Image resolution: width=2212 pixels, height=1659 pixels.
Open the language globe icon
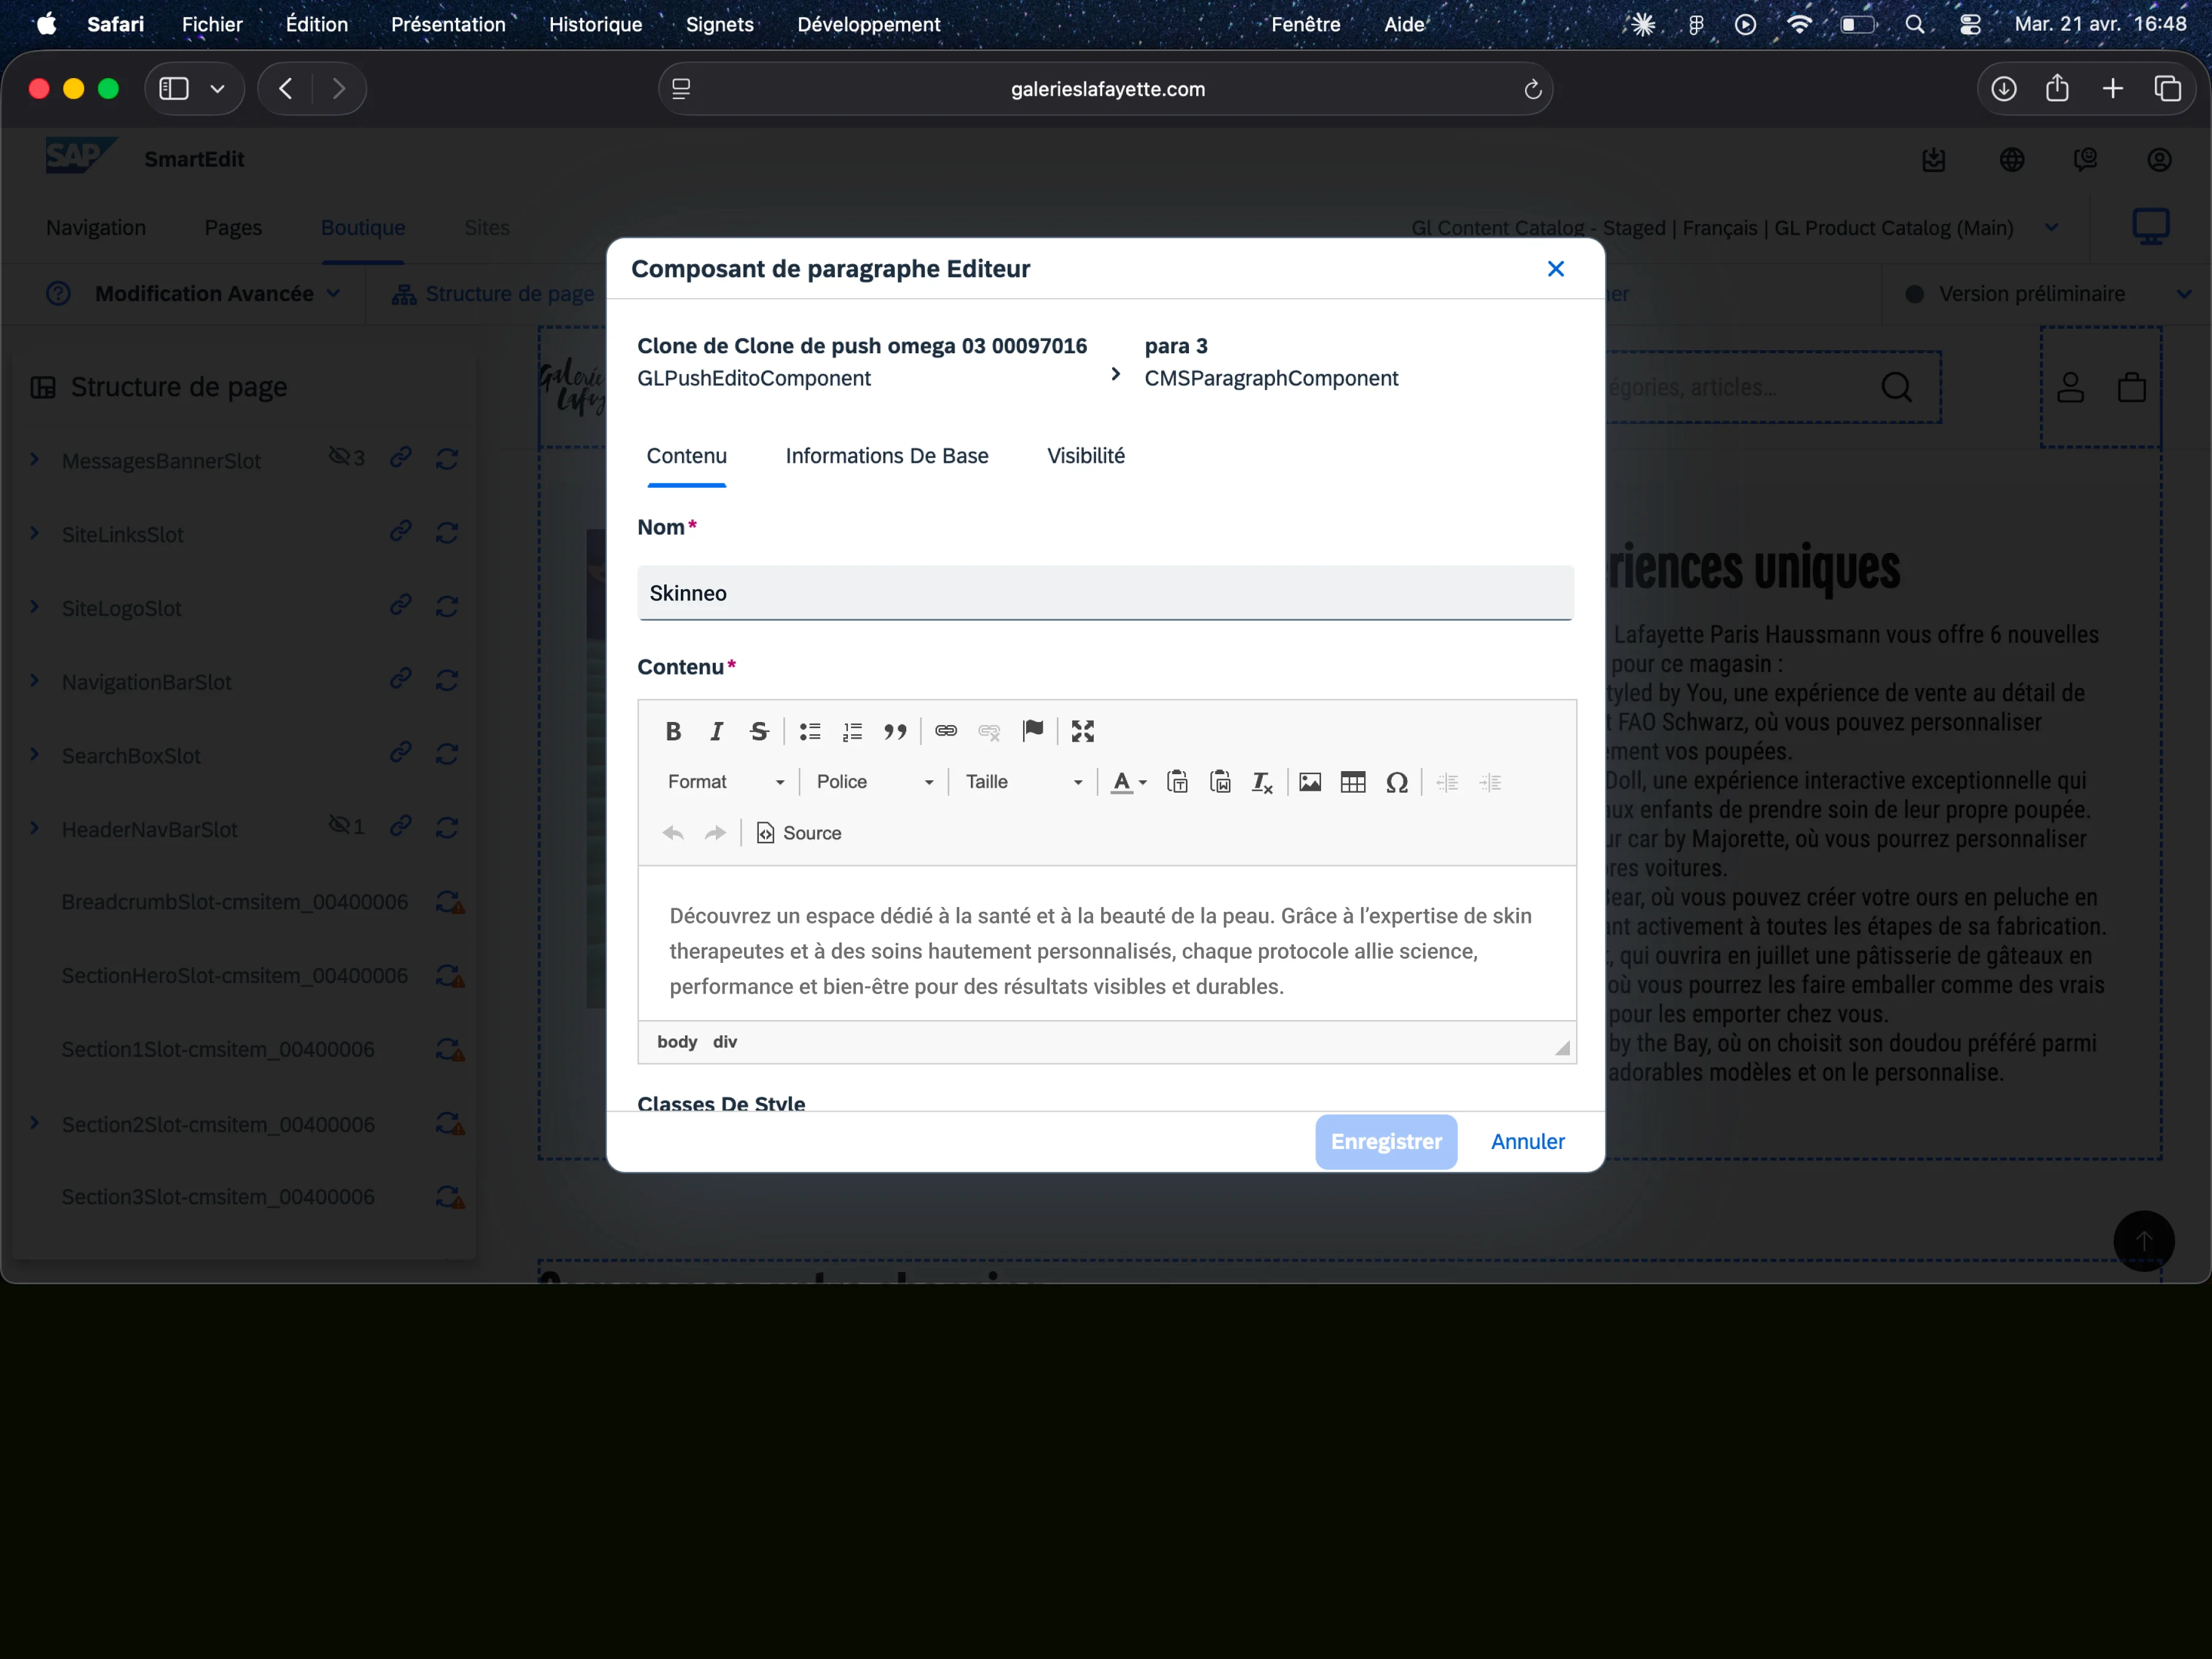pyautogui.click(x=2012, y=160)
